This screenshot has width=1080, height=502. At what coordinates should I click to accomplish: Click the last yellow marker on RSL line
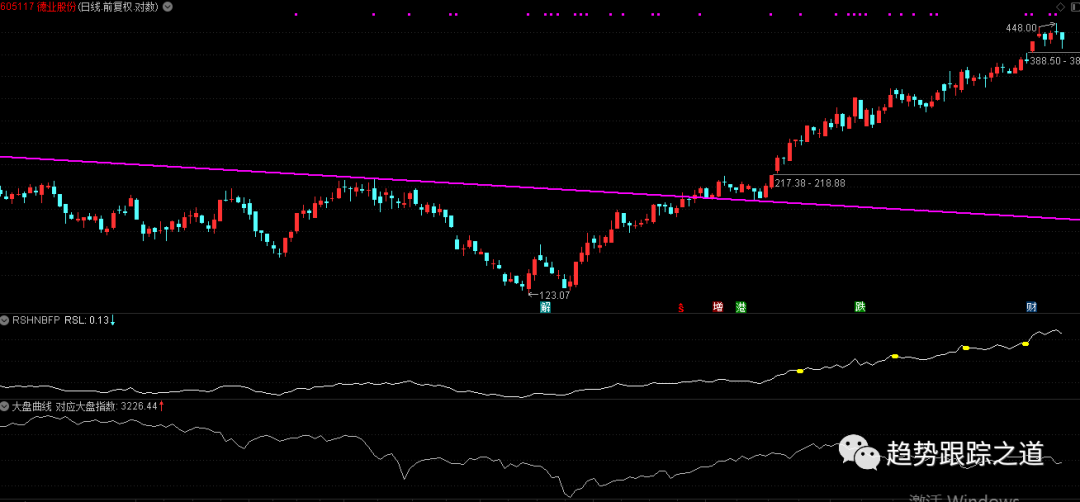[x=1026, y=344]
